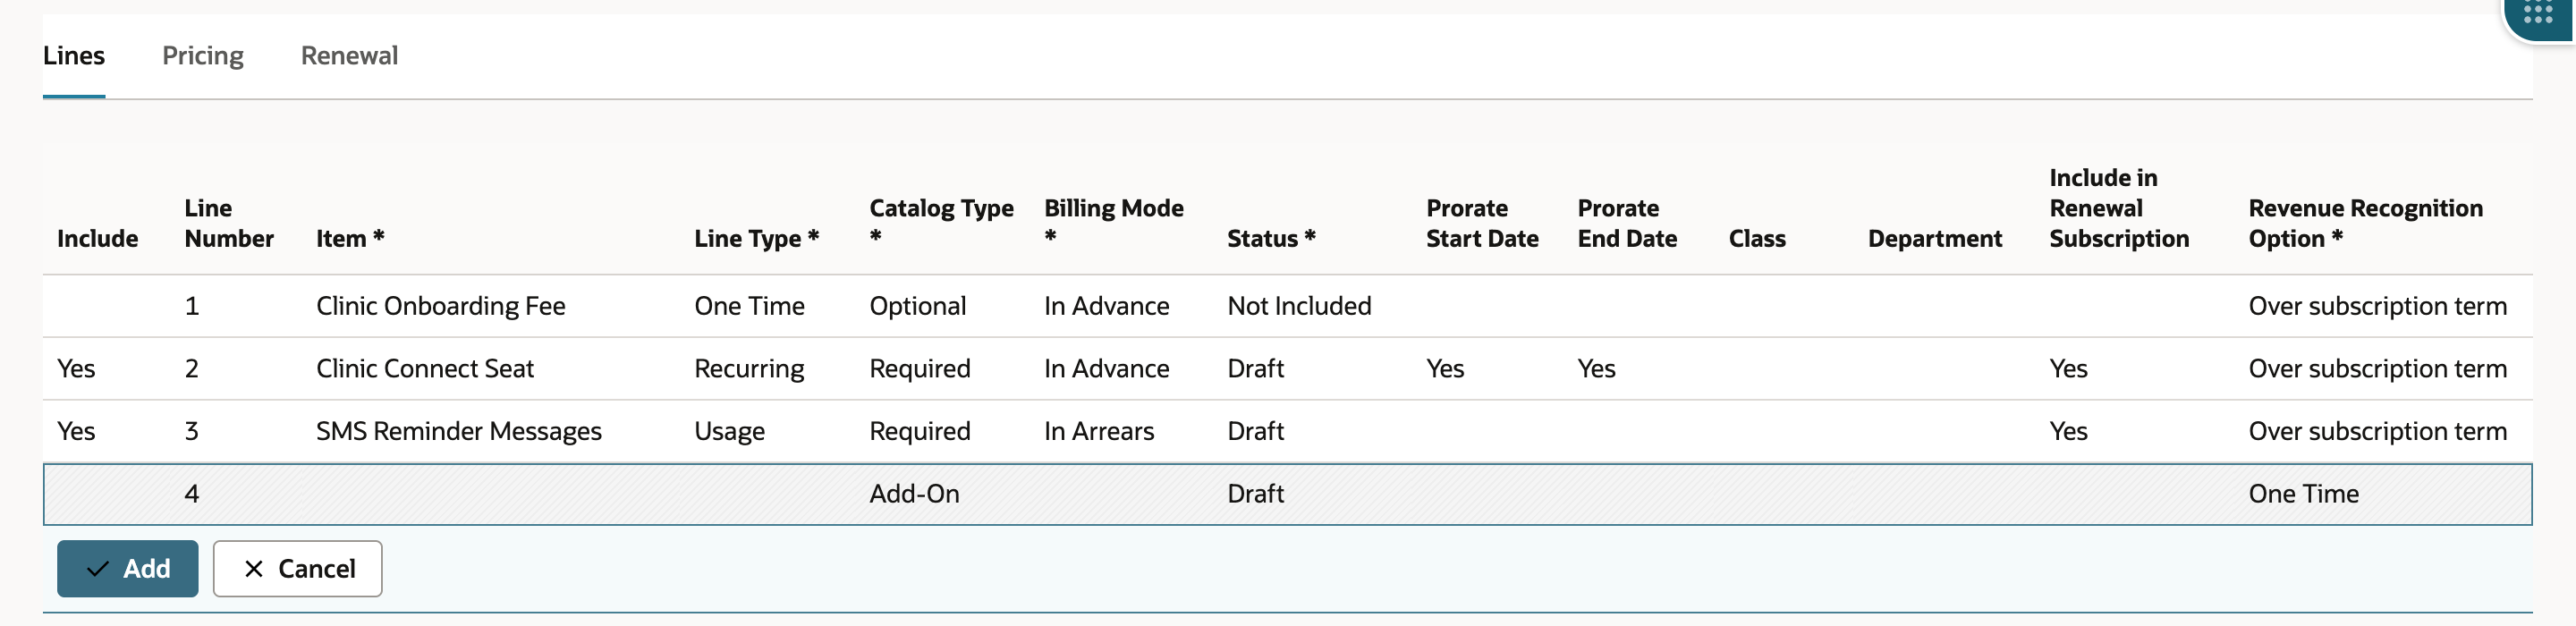Image resolution: width=2576 pixels, height=626 pixels.
Task: Click the Catalog Type column header
Action: pyautogui.click(x=941, y=223)
